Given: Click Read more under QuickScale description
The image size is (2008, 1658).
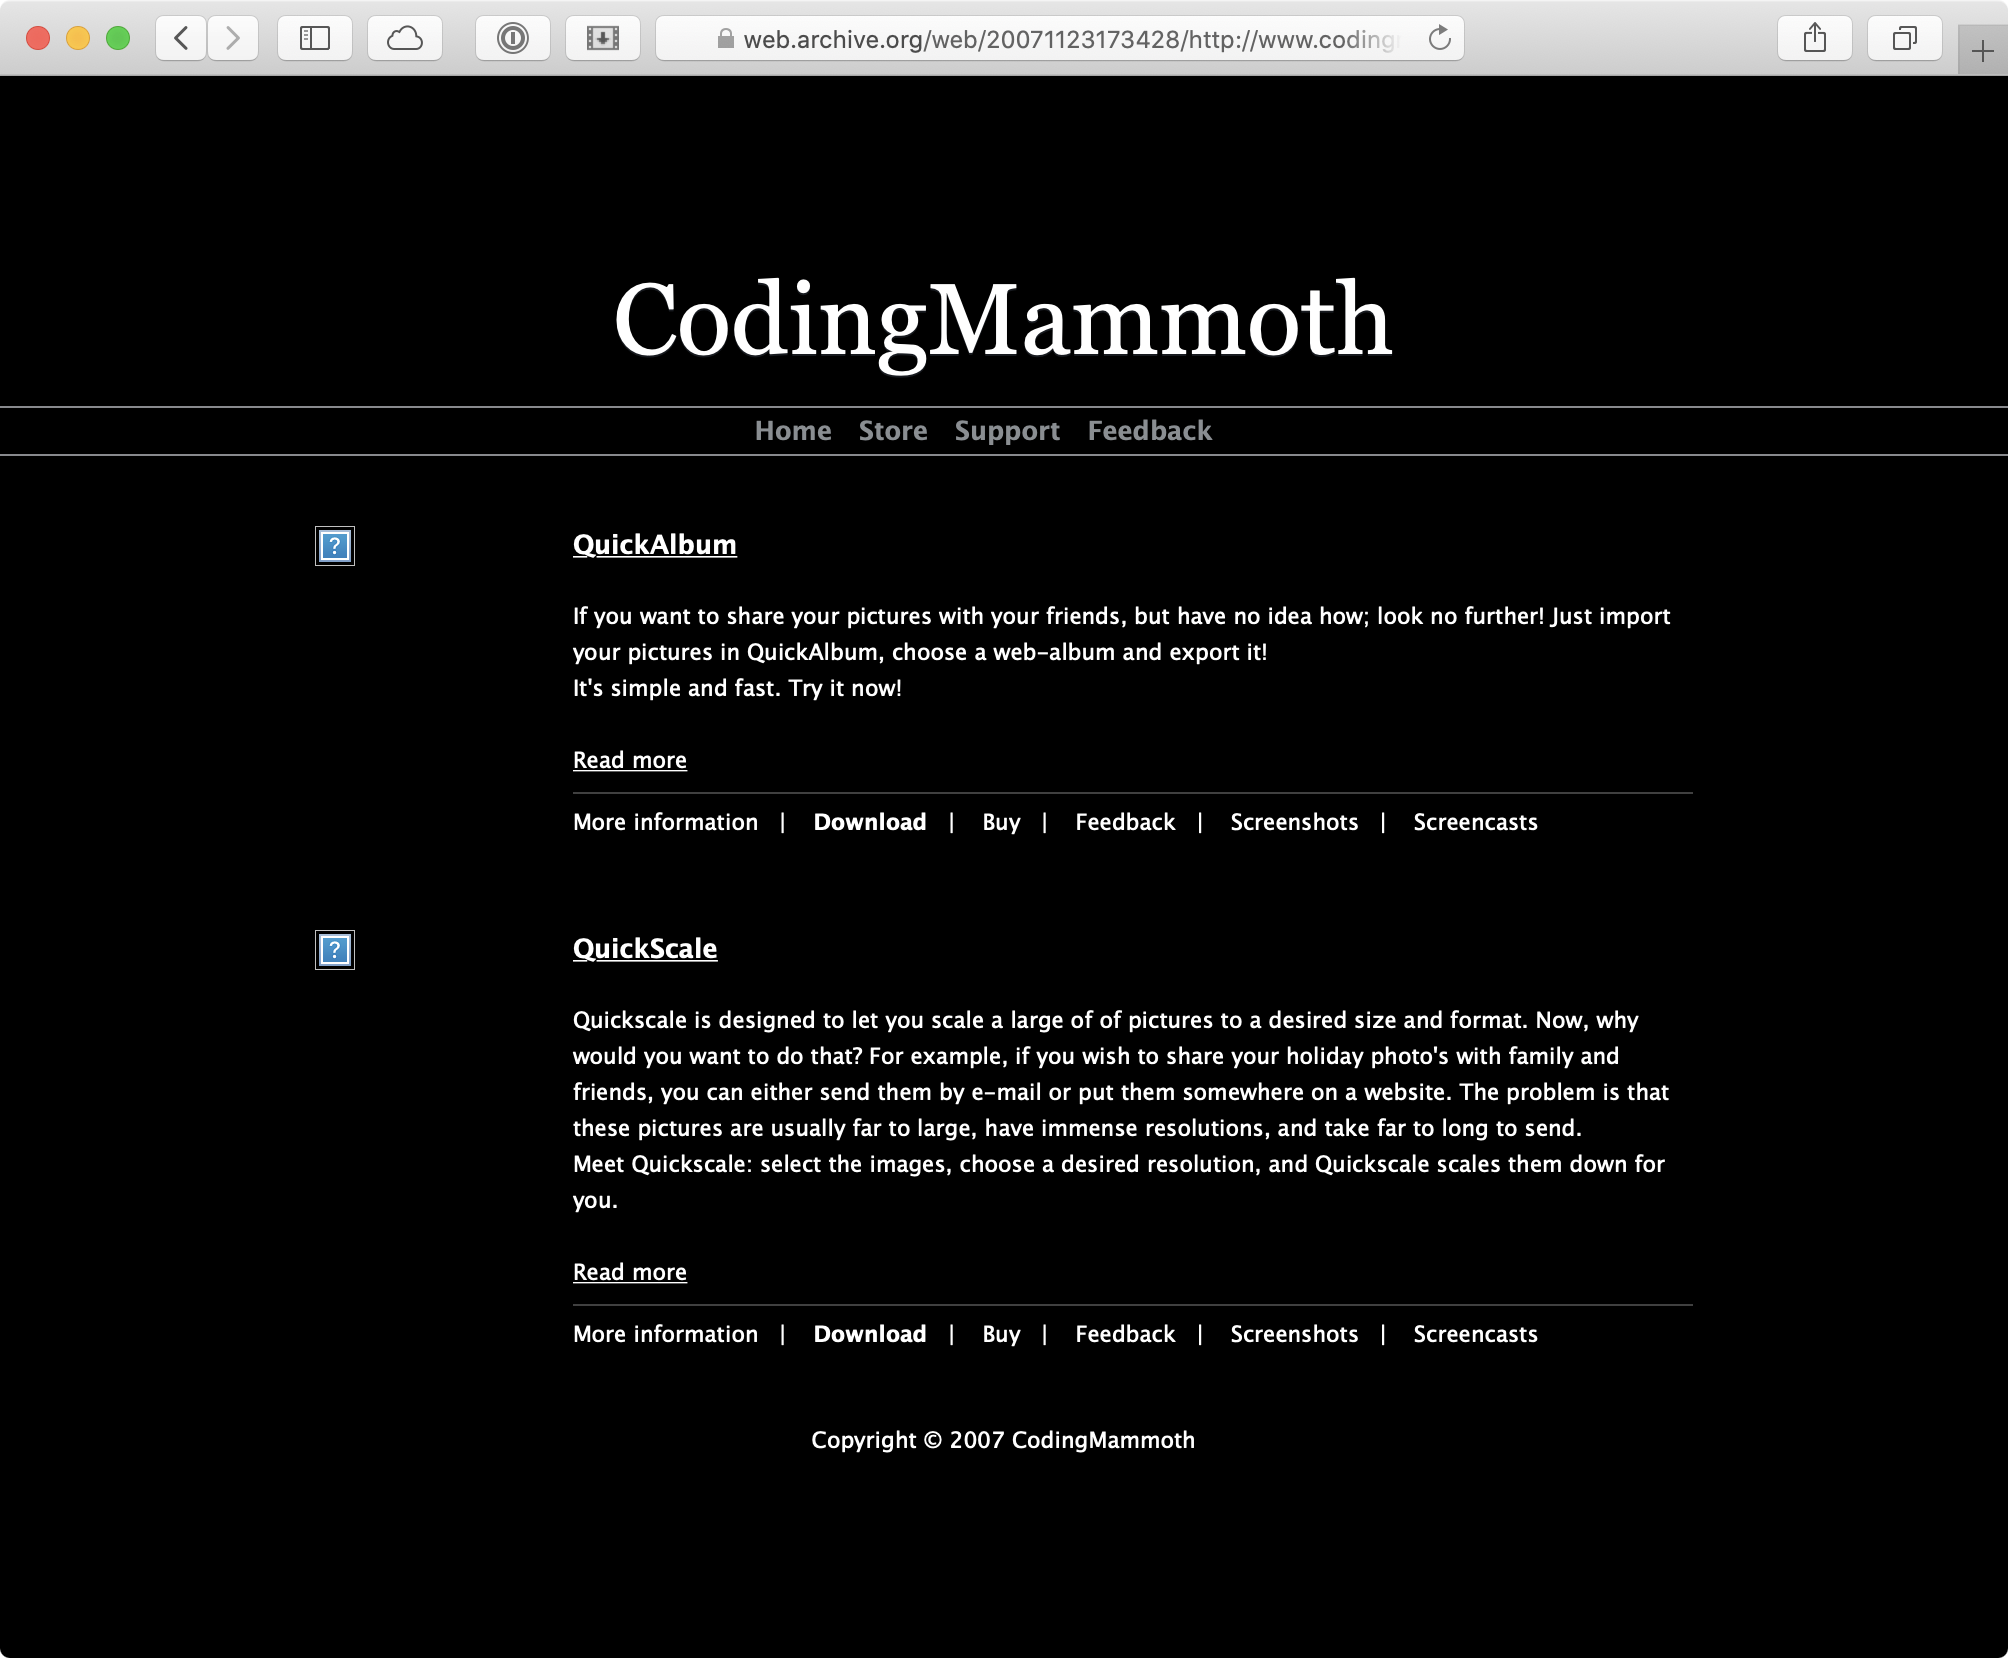Looking at the screenshot, I should (629, 1272).
